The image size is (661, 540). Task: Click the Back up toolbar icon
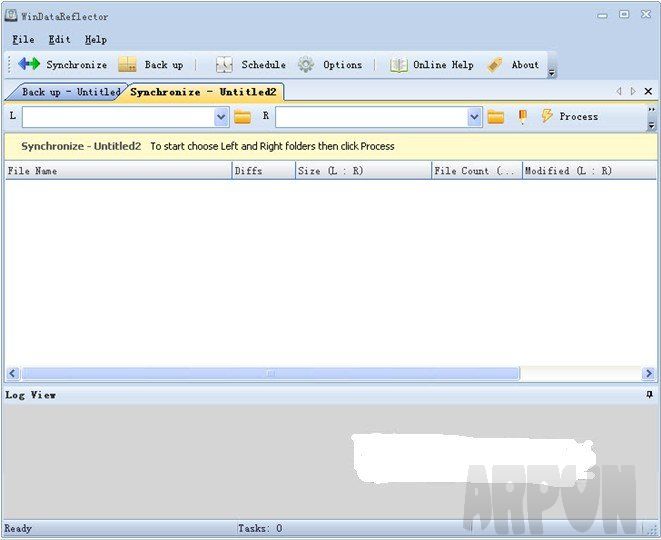click(127, 64)
